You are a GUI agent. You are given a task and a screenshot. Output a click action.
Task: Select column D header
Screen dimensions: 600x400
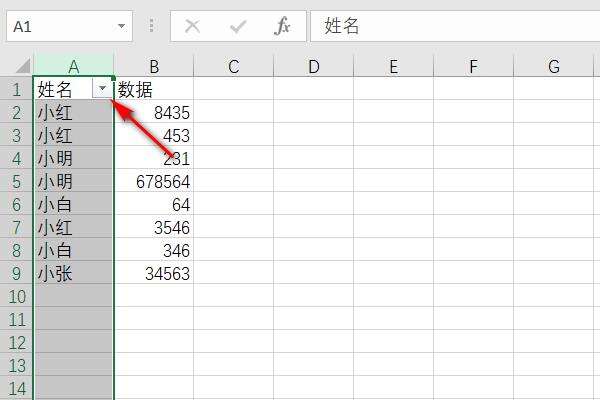click(314, 66)
